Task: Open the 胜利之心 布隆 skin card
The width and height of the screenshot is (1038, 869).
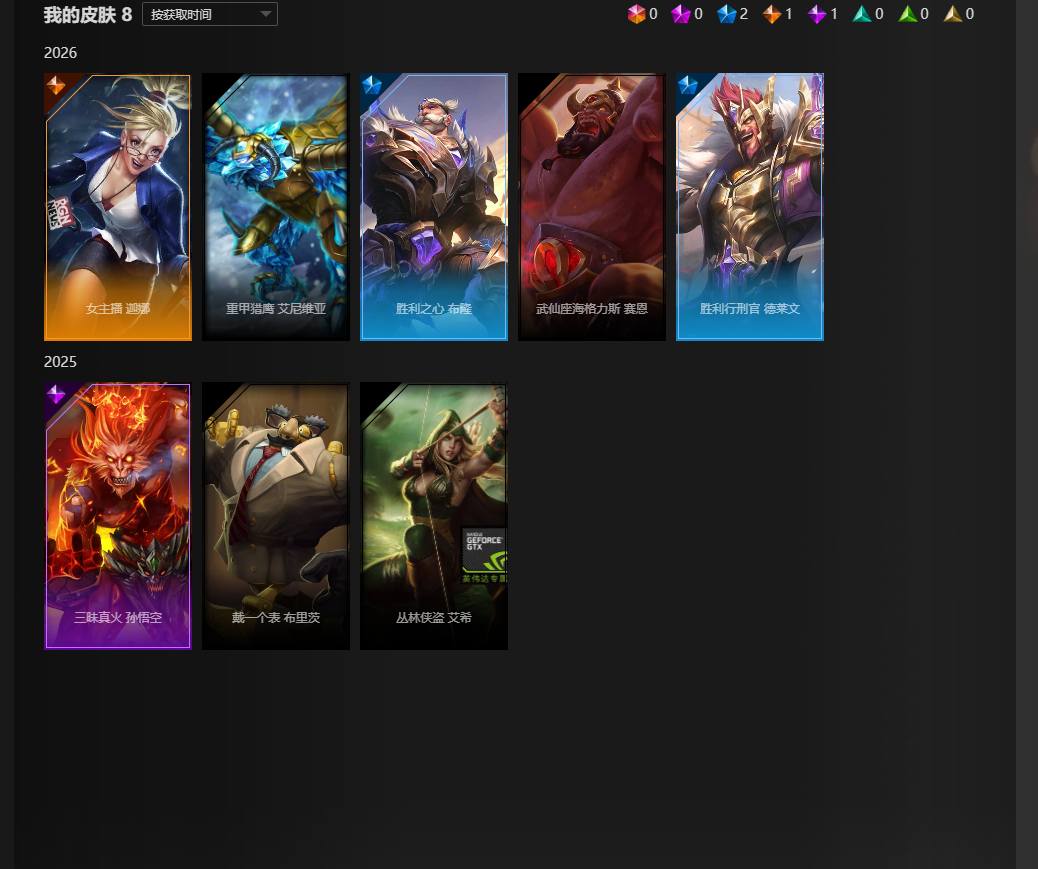Action: click(x=434, y=207)
